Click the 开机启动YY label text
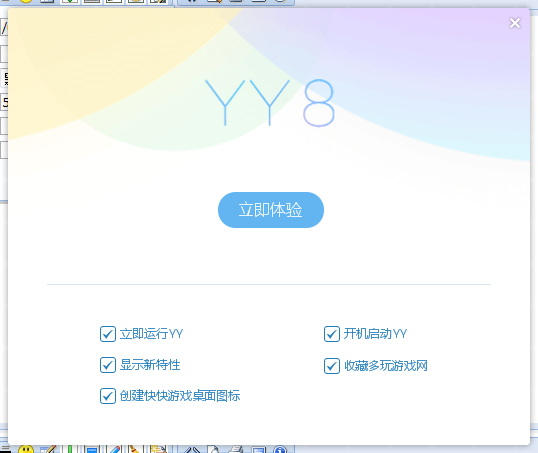This screenshot has height=453, width=538. (x=375, y=334)
